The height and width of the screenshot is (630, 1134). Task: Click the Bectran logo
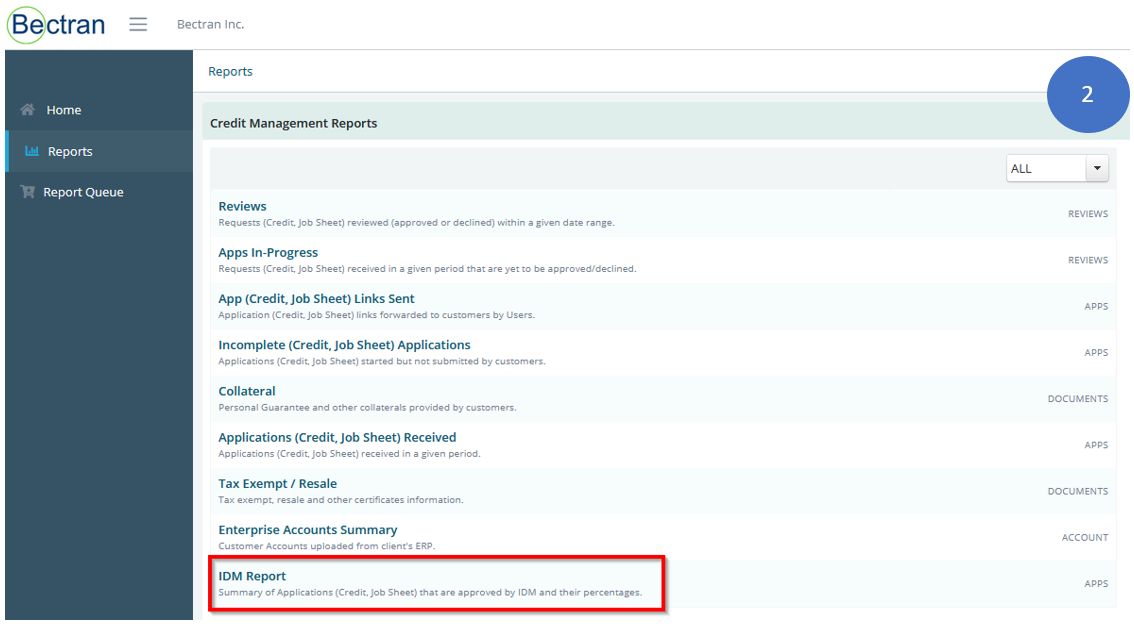pos(56,25)
